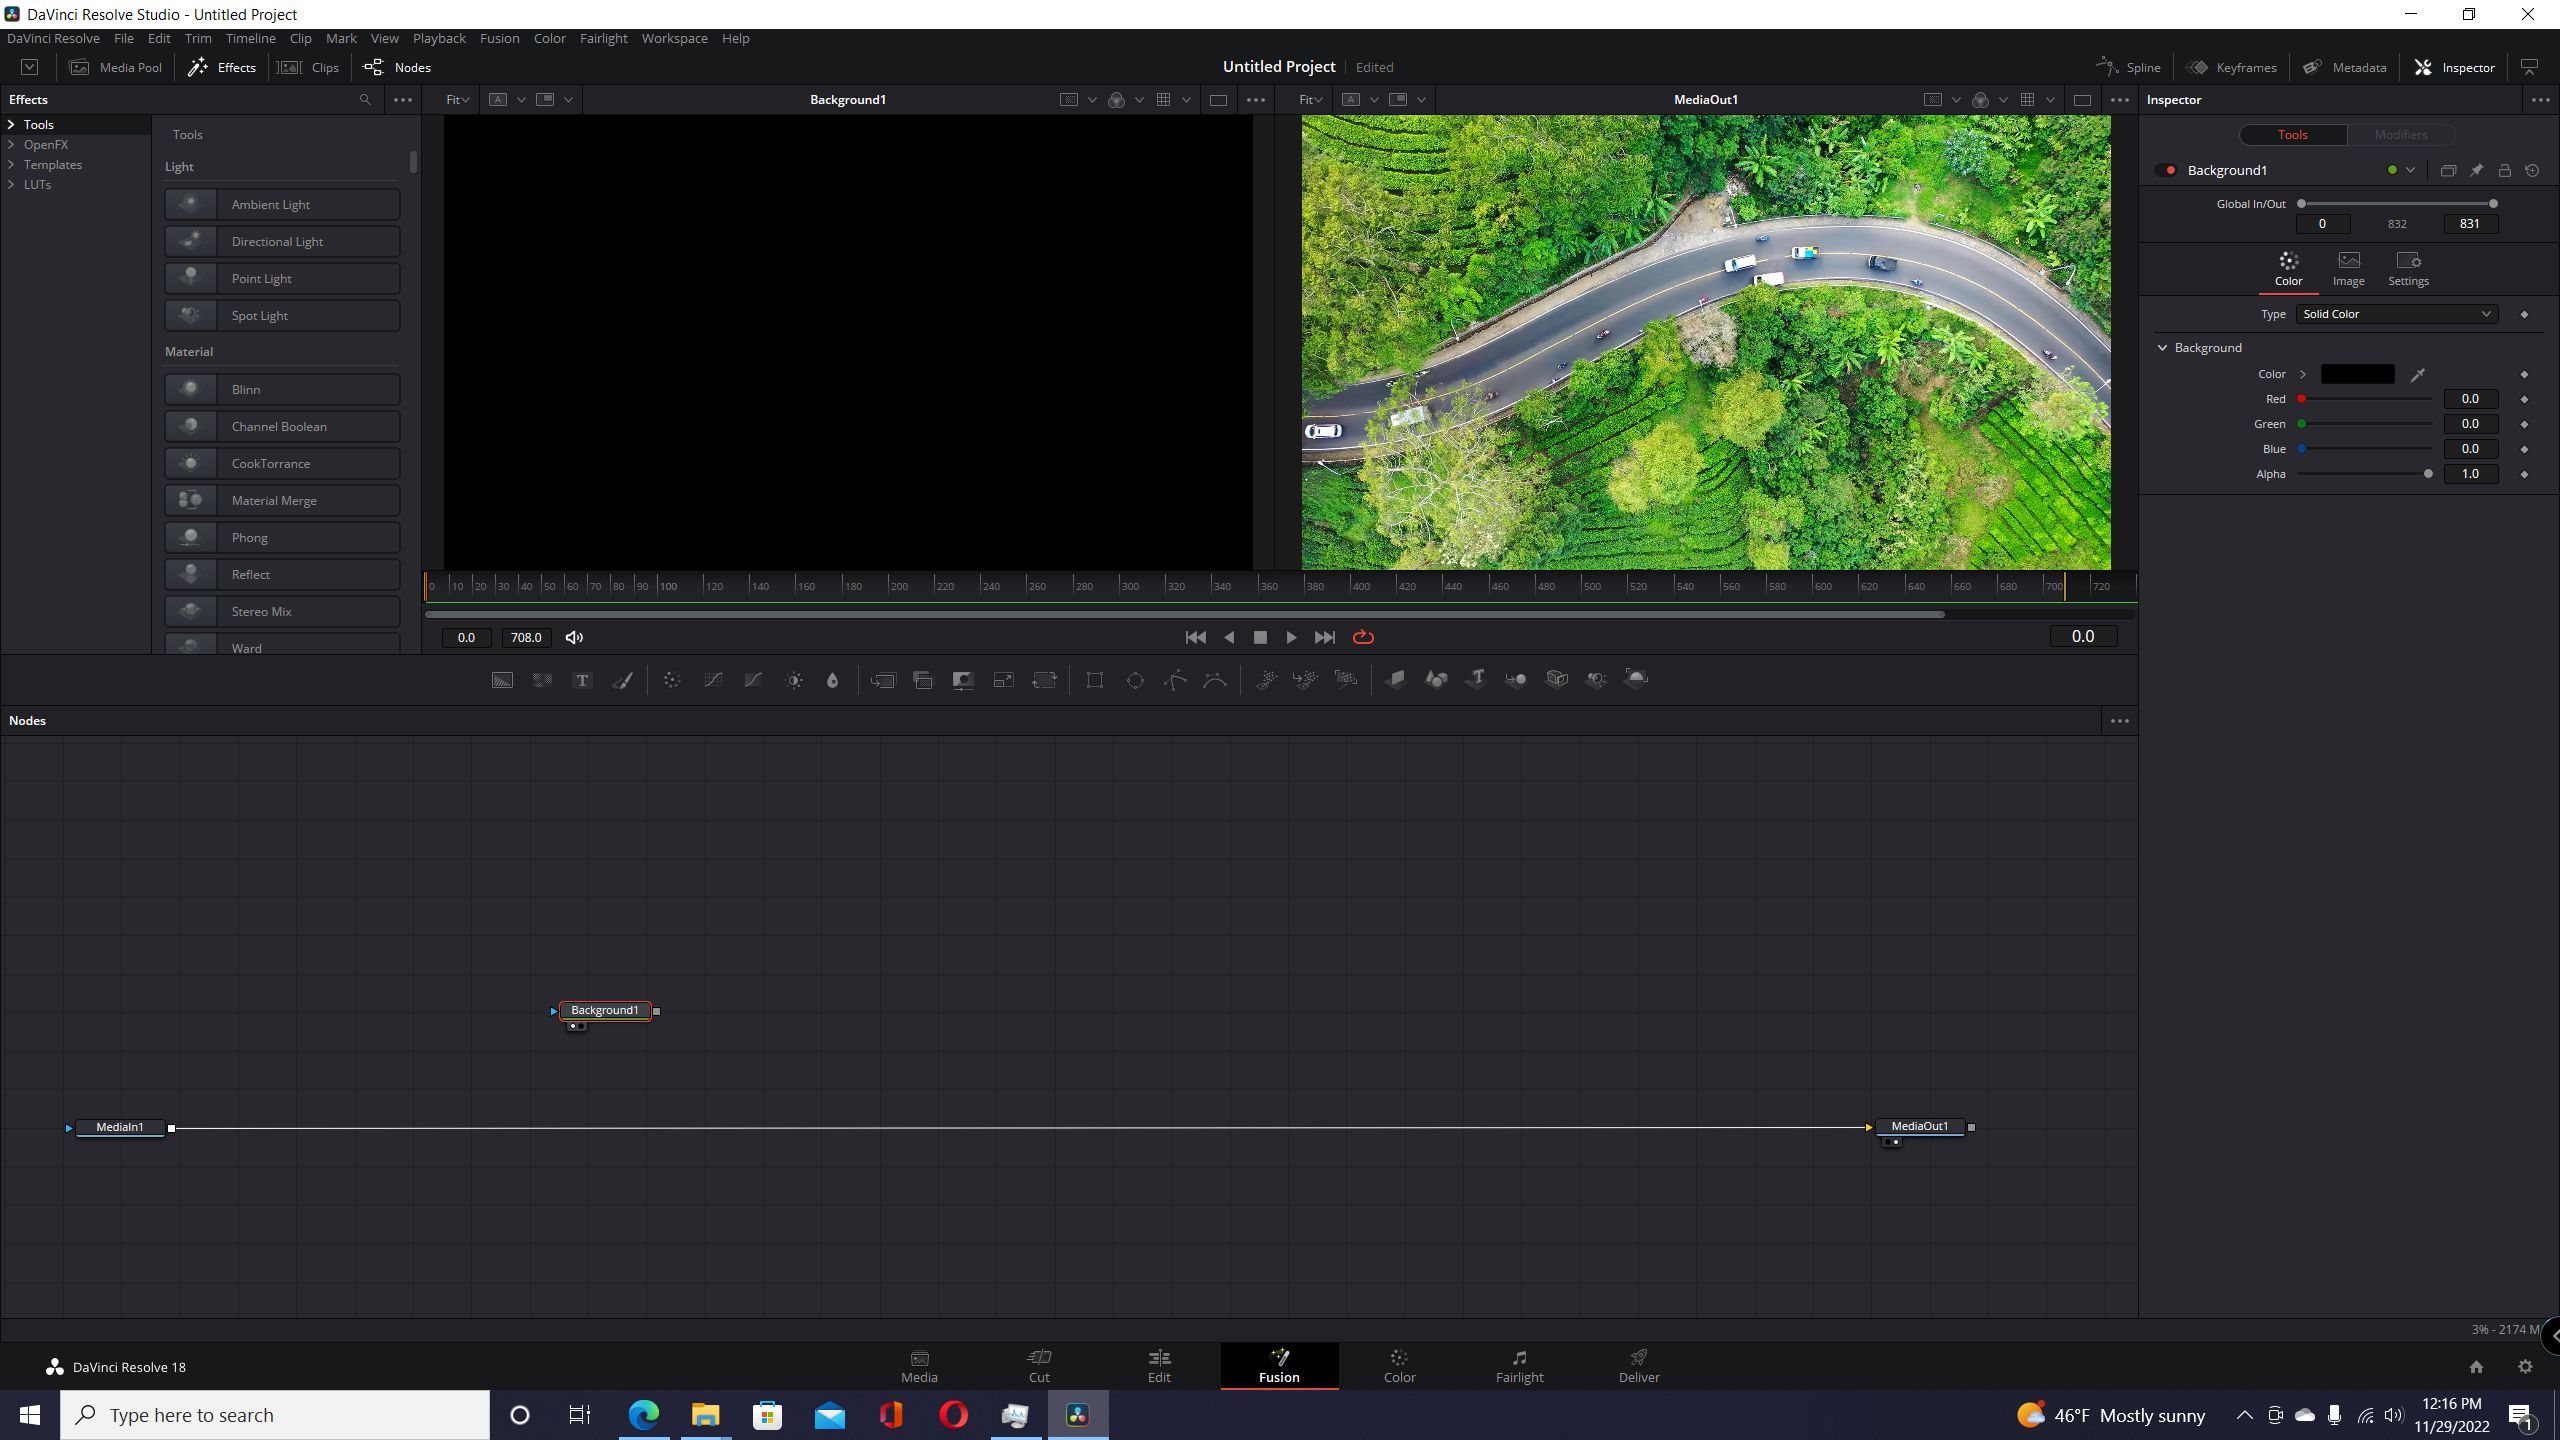
Task: Toggle keyframe for the Type parameter
Action: coord(2524,314)
